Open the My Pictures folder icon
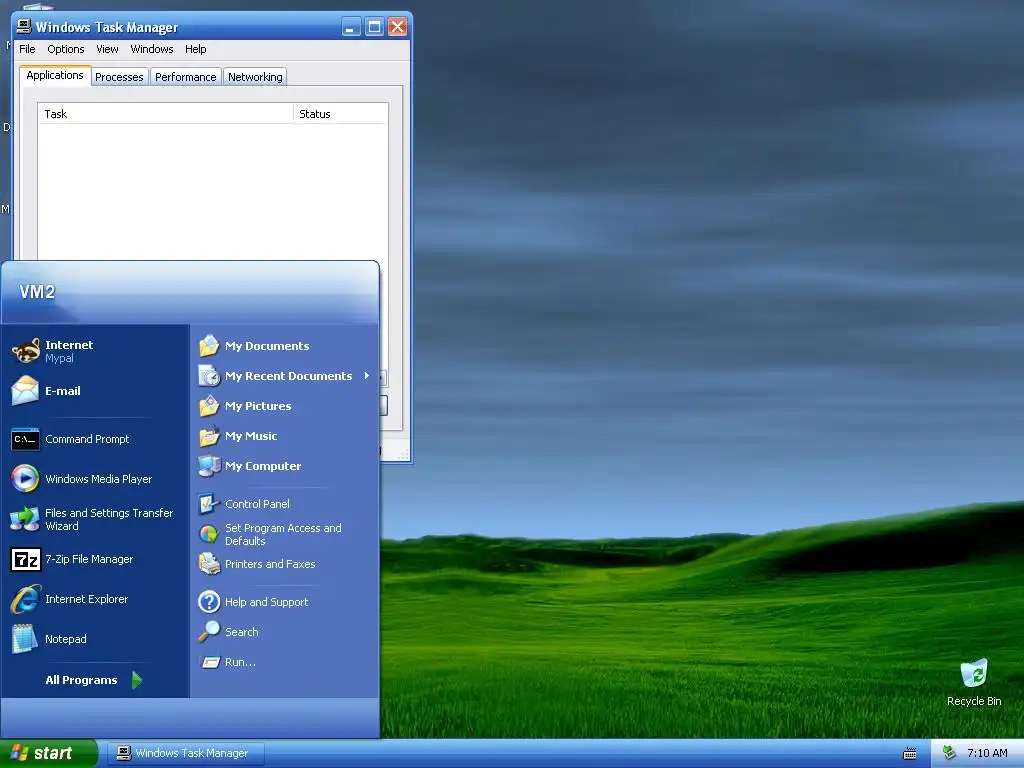 209,406
